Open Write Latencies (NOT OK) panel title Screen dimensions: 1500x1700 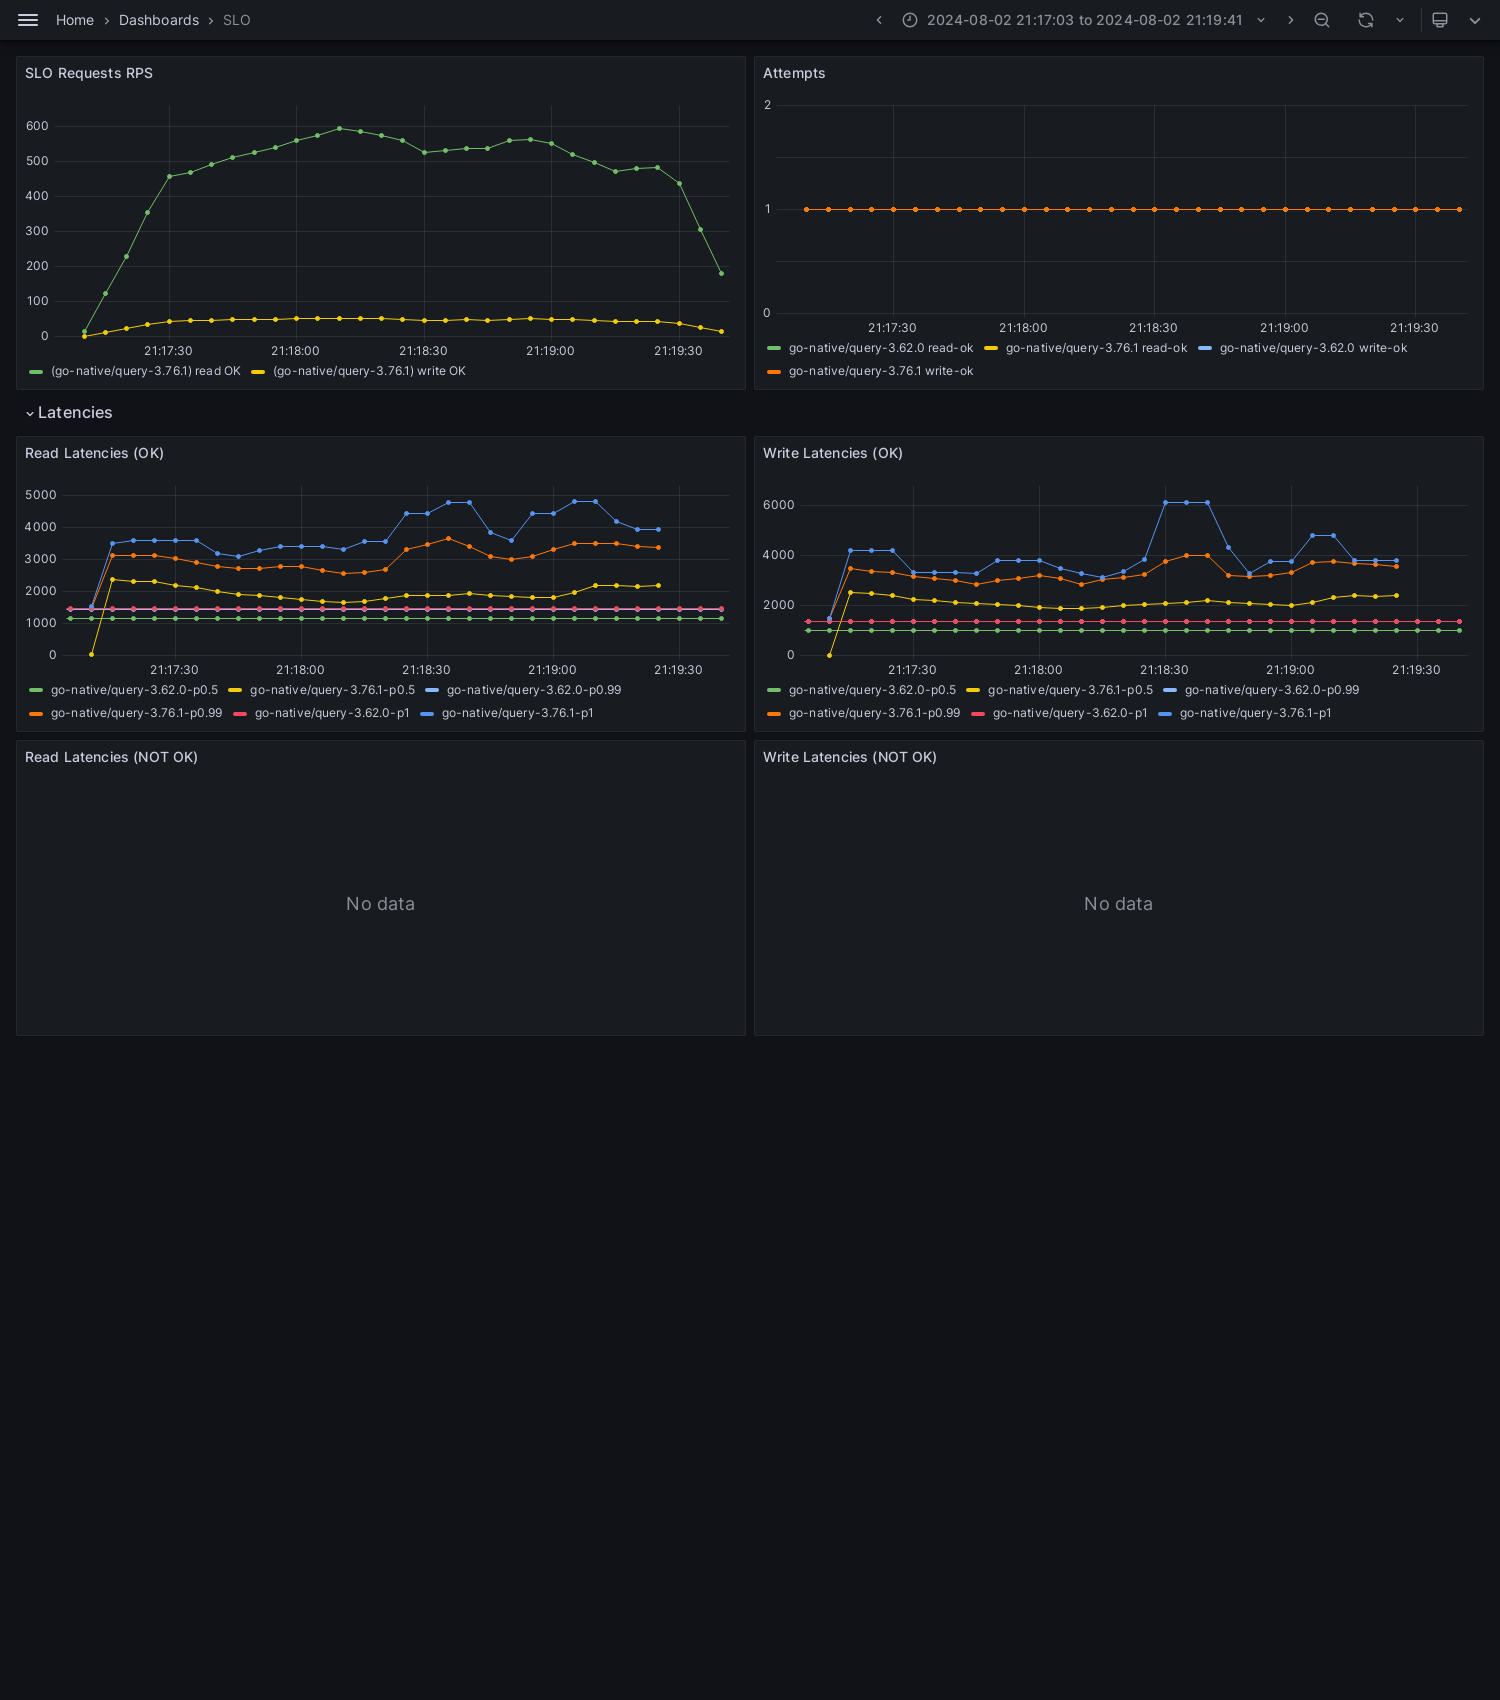[850, 757]
